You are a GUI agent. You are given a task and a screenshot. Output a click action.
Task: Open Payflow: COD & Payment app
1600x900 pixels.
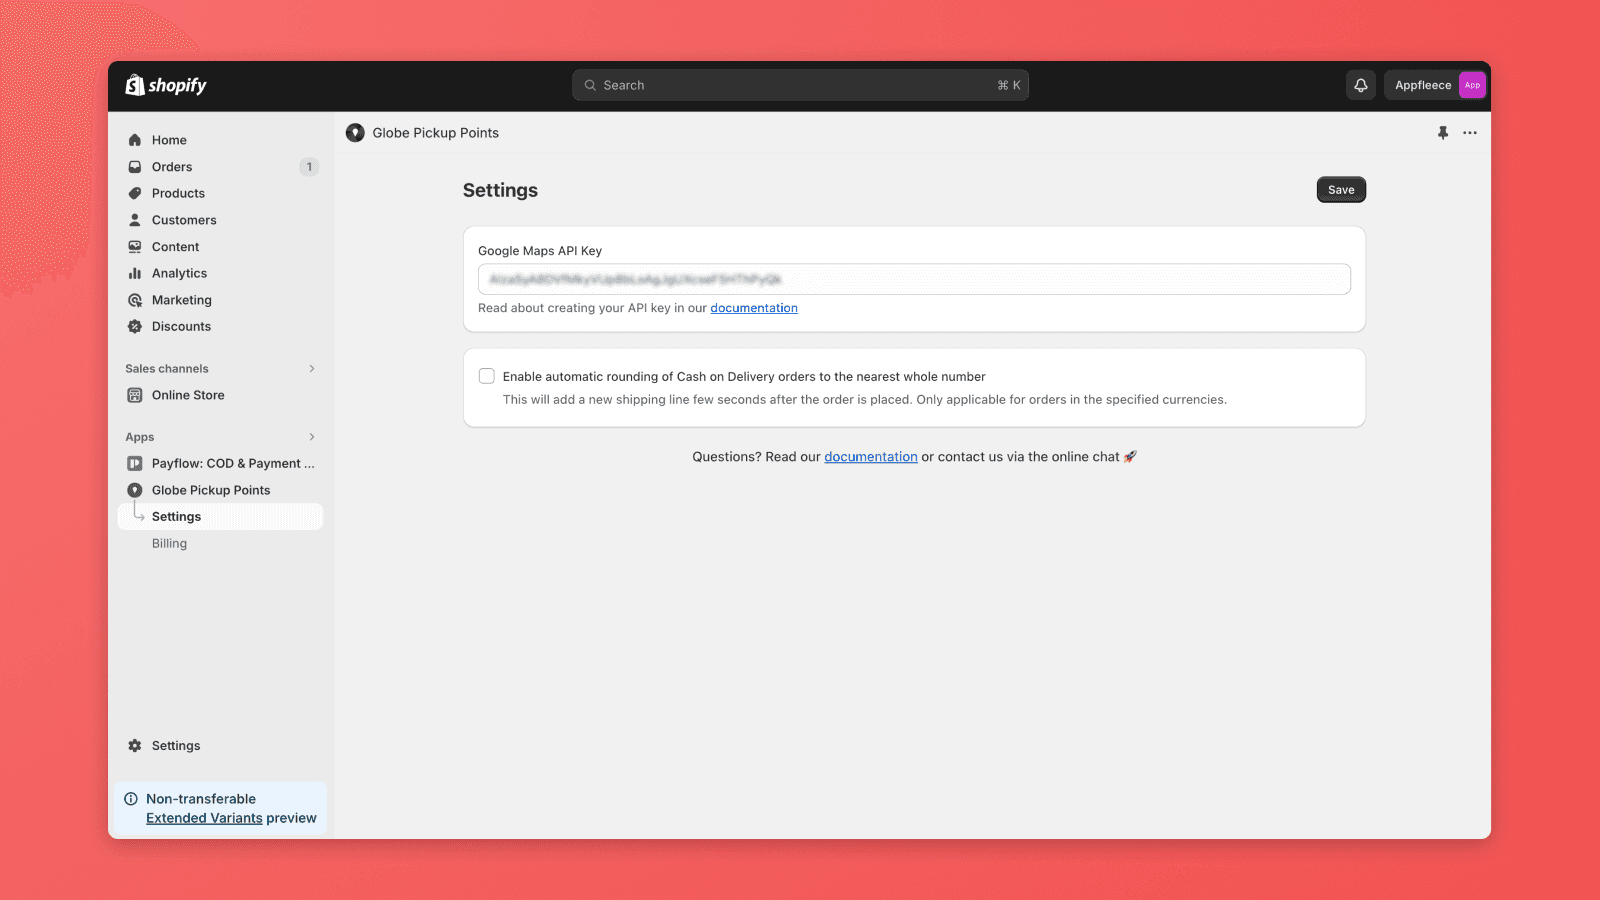point(220,463)
